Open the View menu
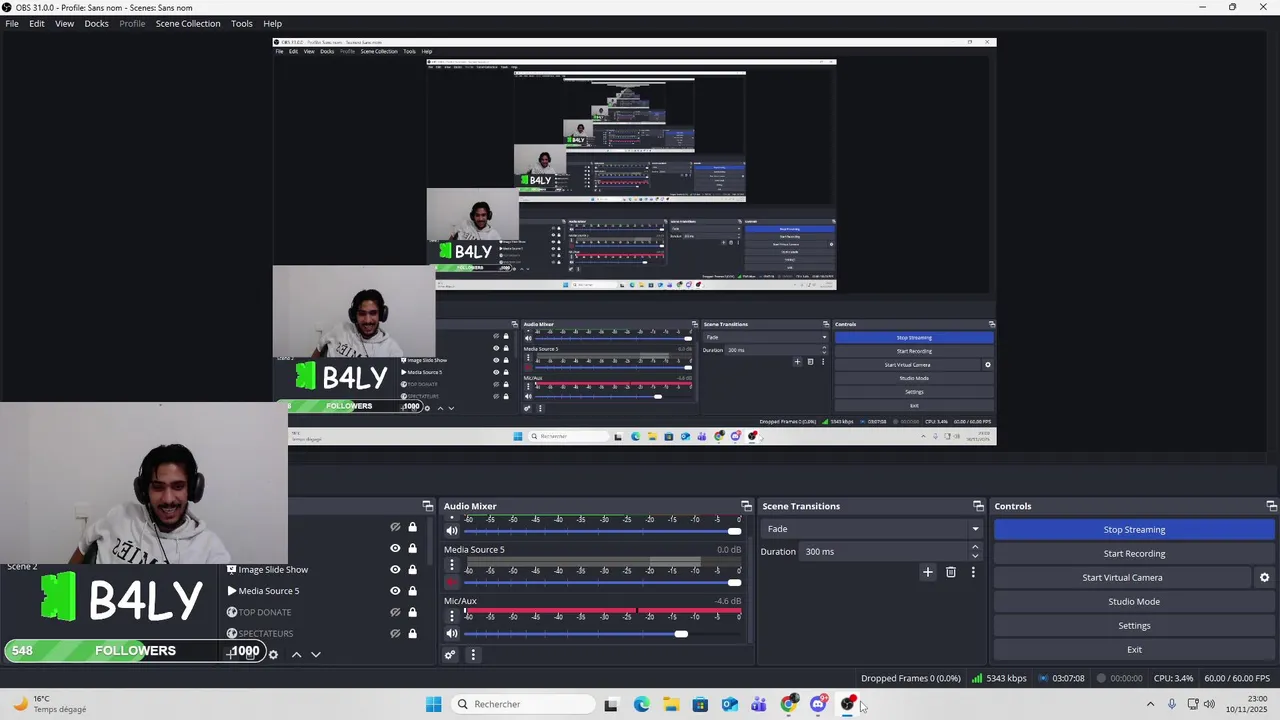Image resolution: width=1280 pixels, height=720 pixels. [x=64, y=23]
